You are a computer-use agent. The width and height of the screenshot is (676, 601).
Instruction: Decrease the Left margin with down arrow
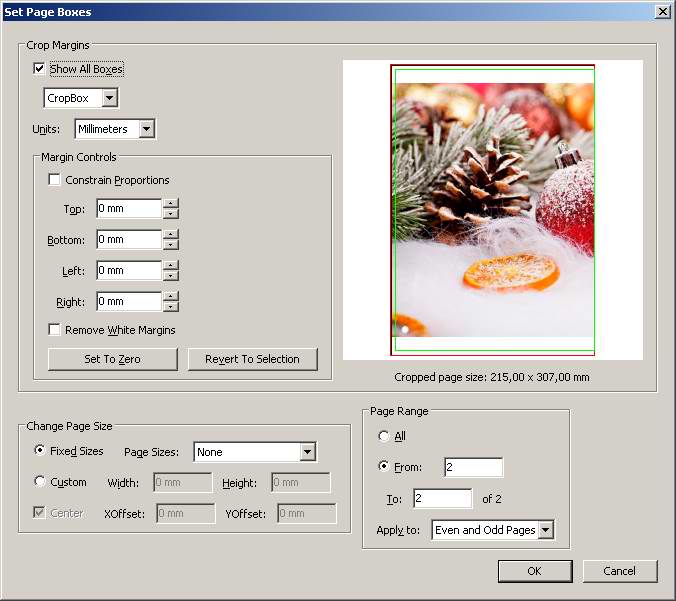pos(171,275)
